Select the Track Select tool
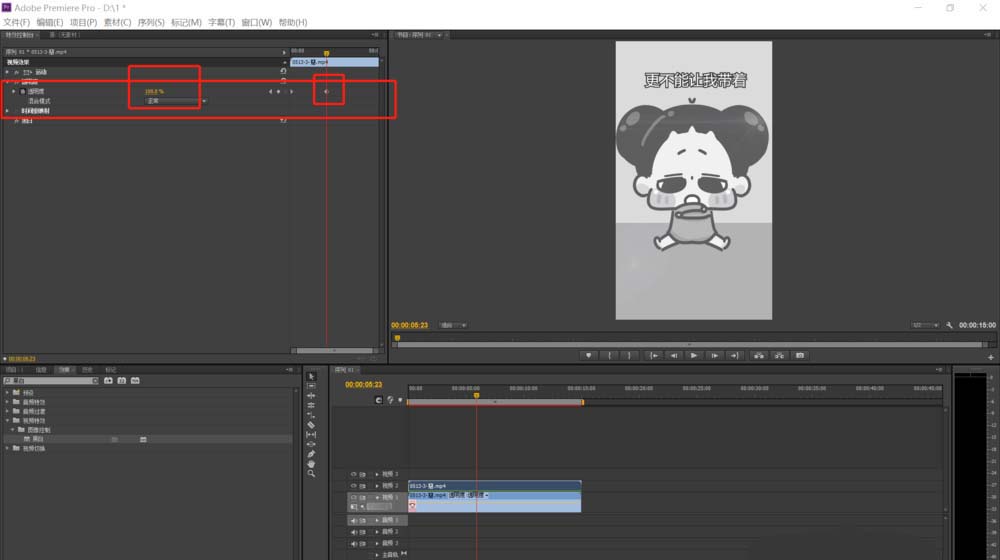 pos(311,386)
